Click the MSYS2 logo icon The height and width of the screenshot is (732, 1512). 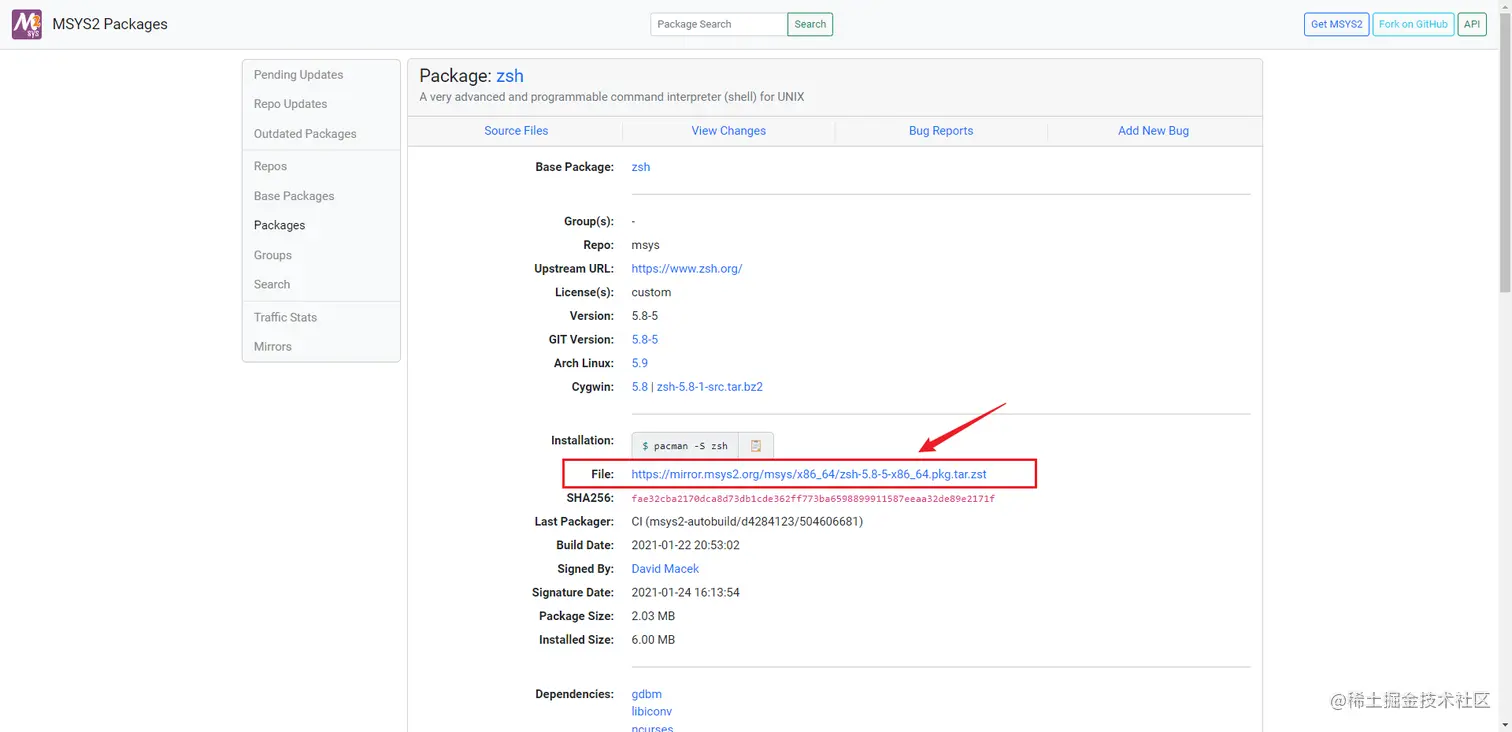27,24
